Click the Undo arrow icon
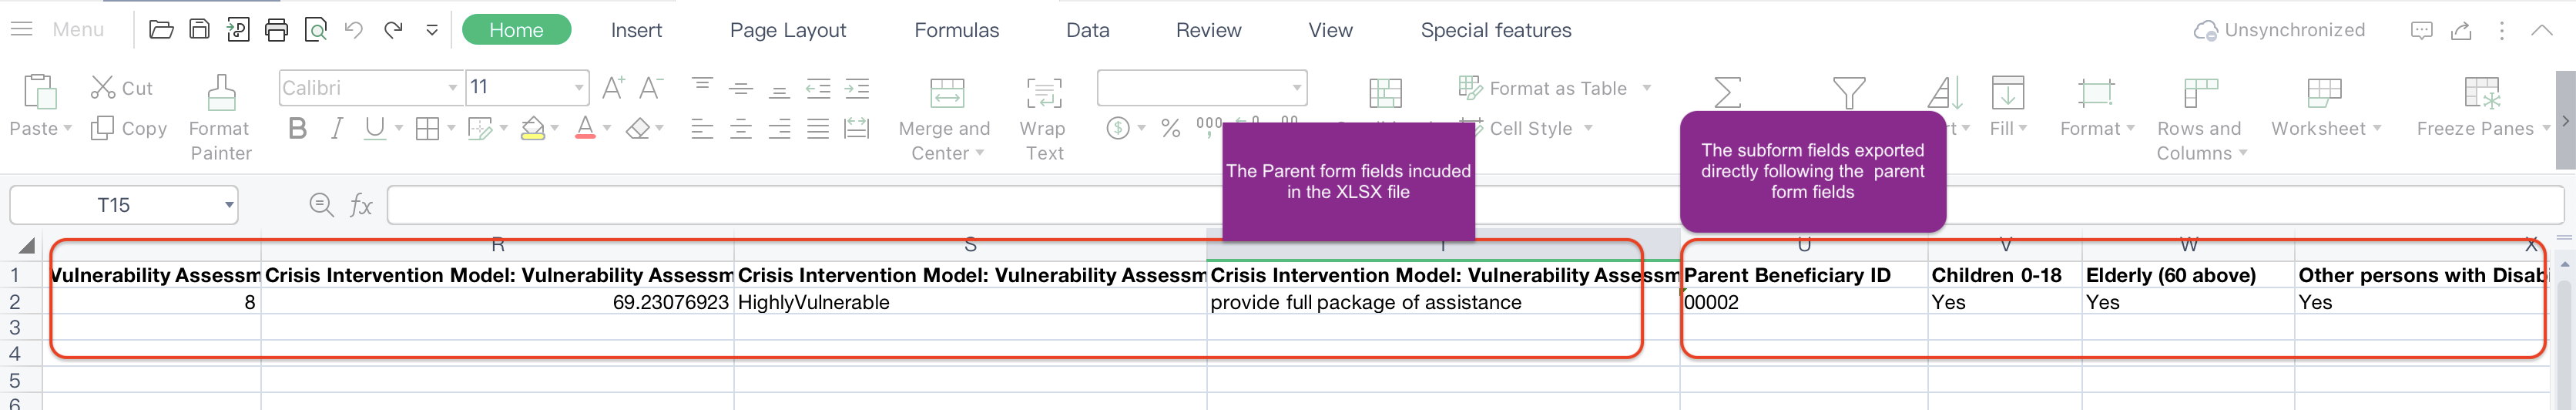 tap(354, 30)
